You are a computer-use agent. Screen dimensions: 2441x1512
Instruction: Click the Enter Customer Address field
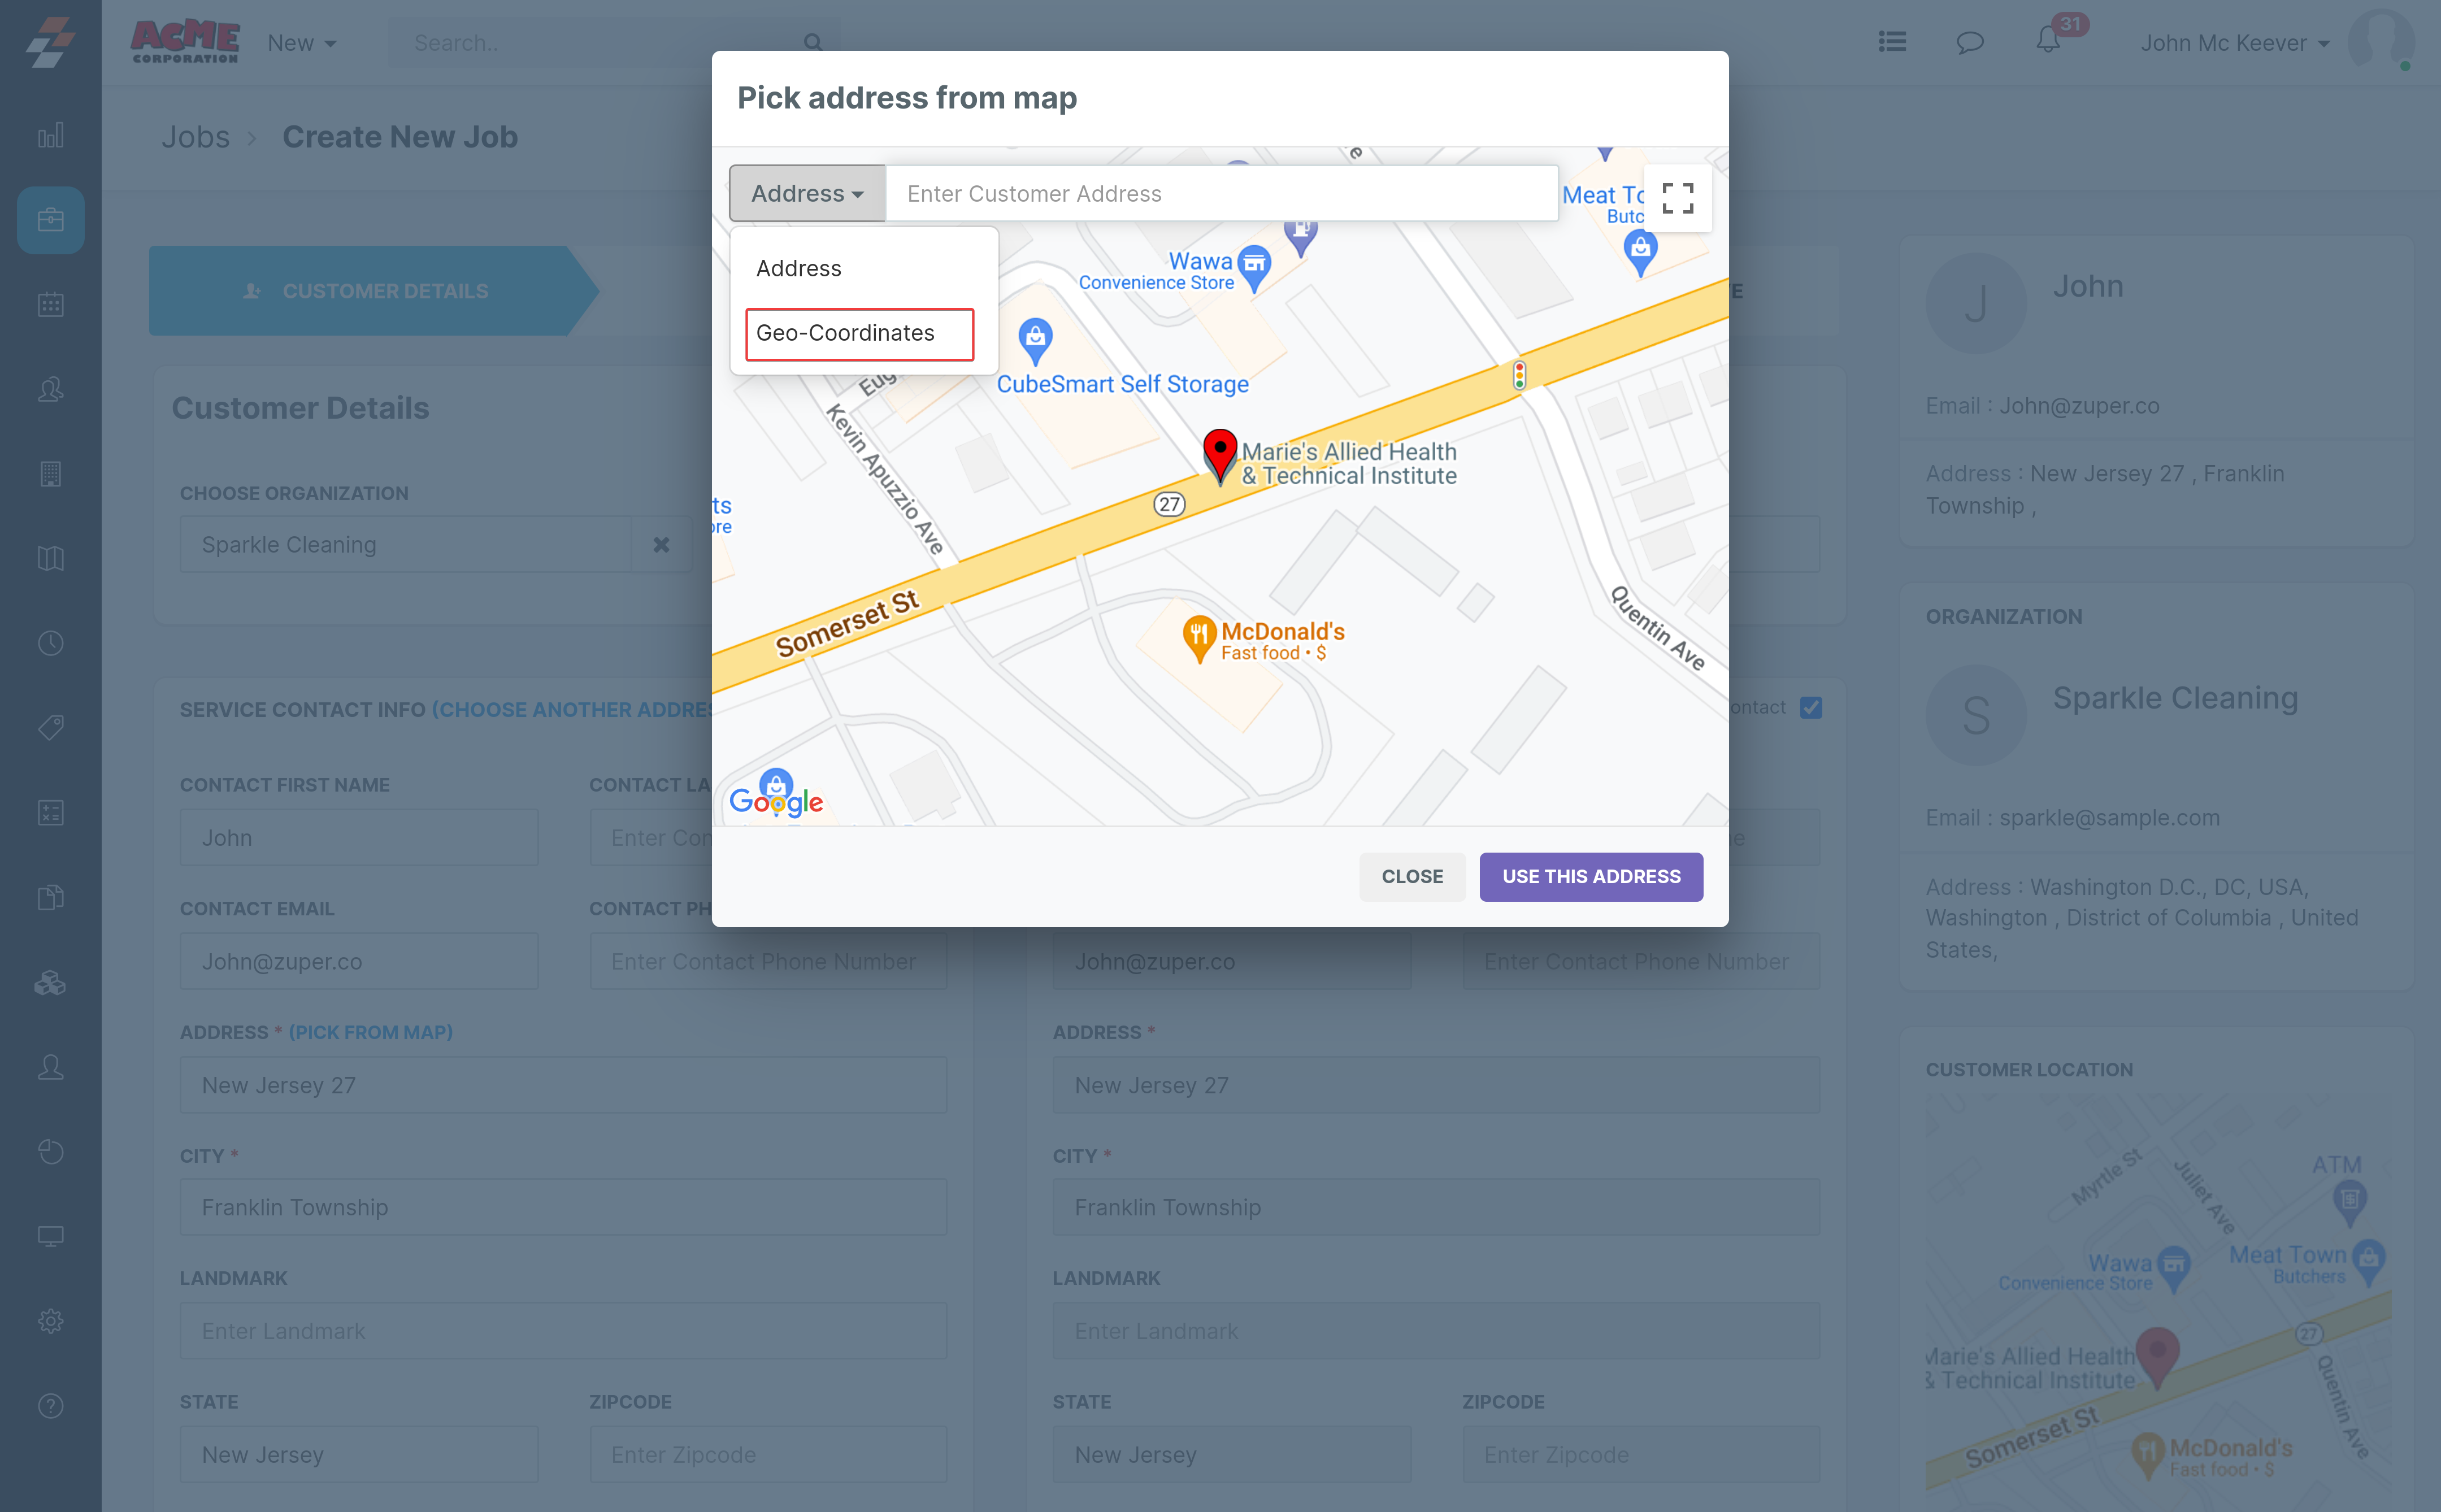tap(1220, 193)
